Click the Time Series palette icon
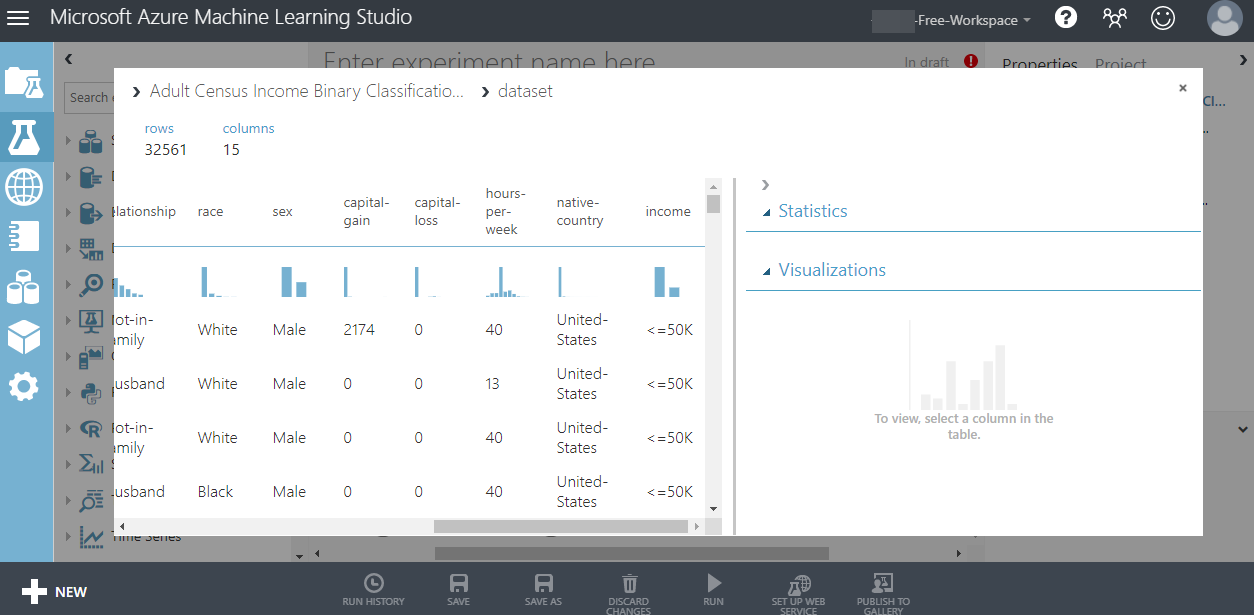 [x=91, y=537]
